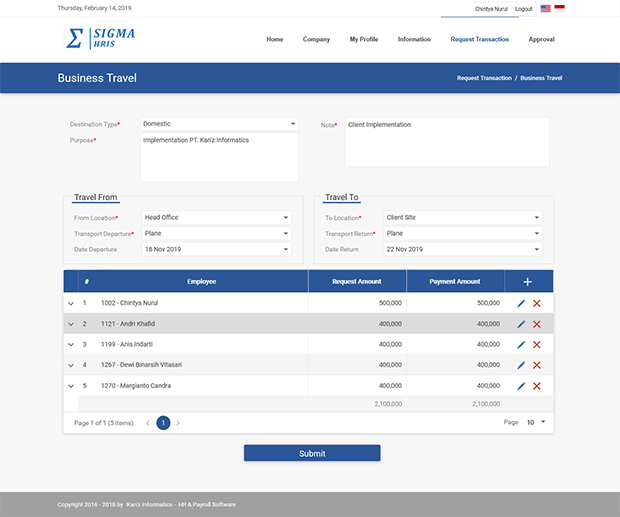The image size is (620, 517).
Task: Open the To Location dropdown
Action: 463,217
